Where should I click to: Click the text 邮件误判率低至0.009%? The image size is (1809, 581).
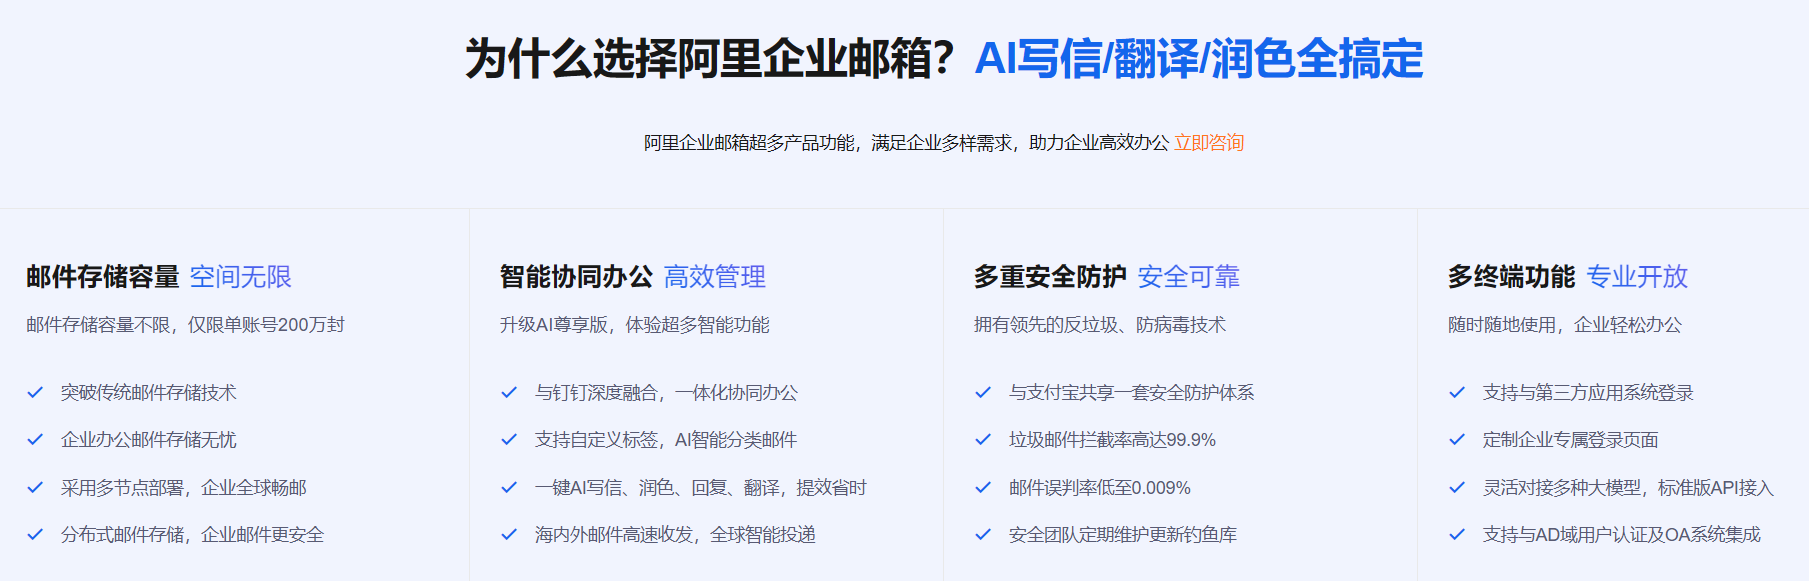tap(1100, 488)
